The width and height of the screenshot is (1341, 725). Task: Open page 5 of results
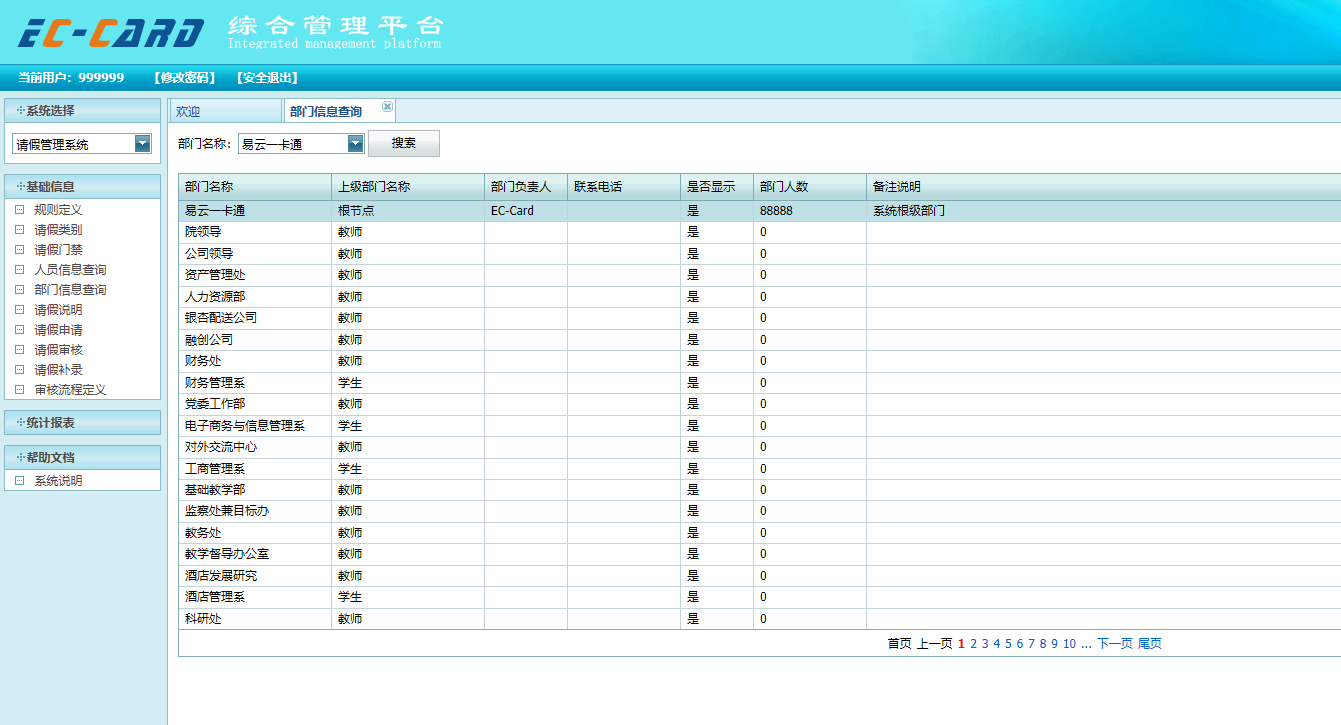1009,644
